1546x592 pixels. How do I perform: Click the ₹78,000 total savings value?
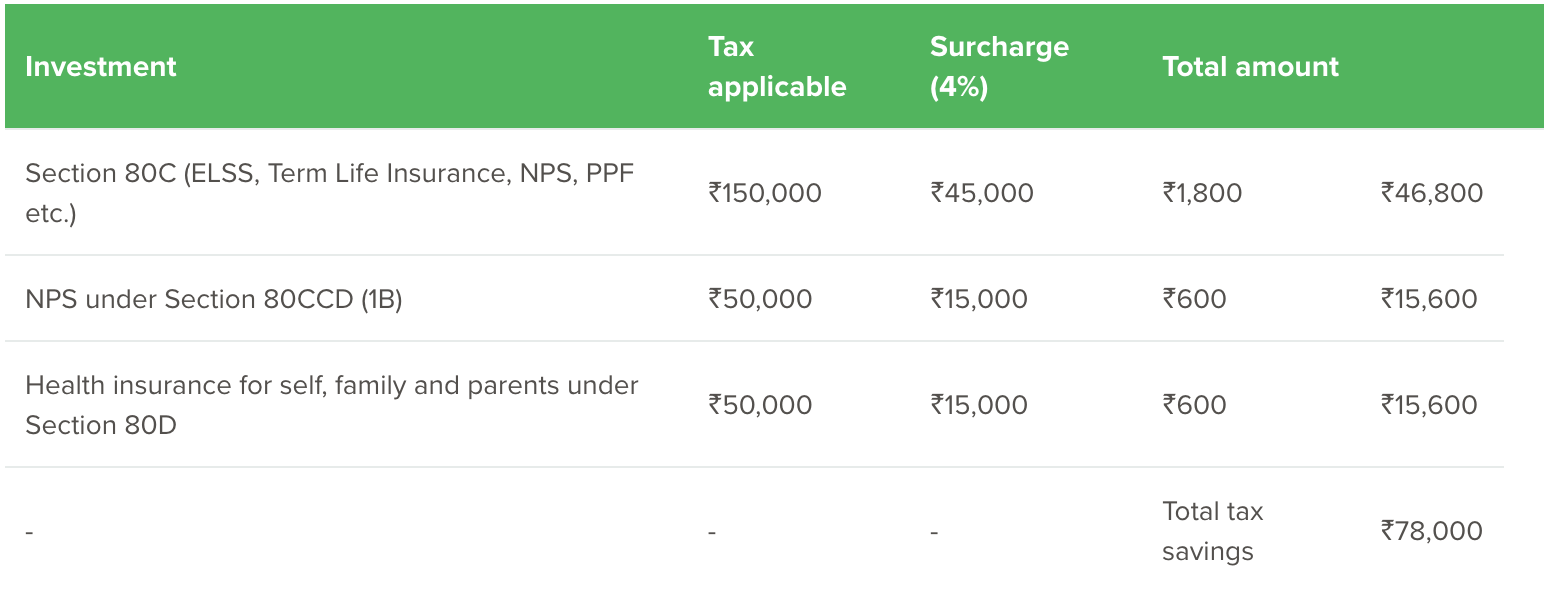click(1432, 531)
